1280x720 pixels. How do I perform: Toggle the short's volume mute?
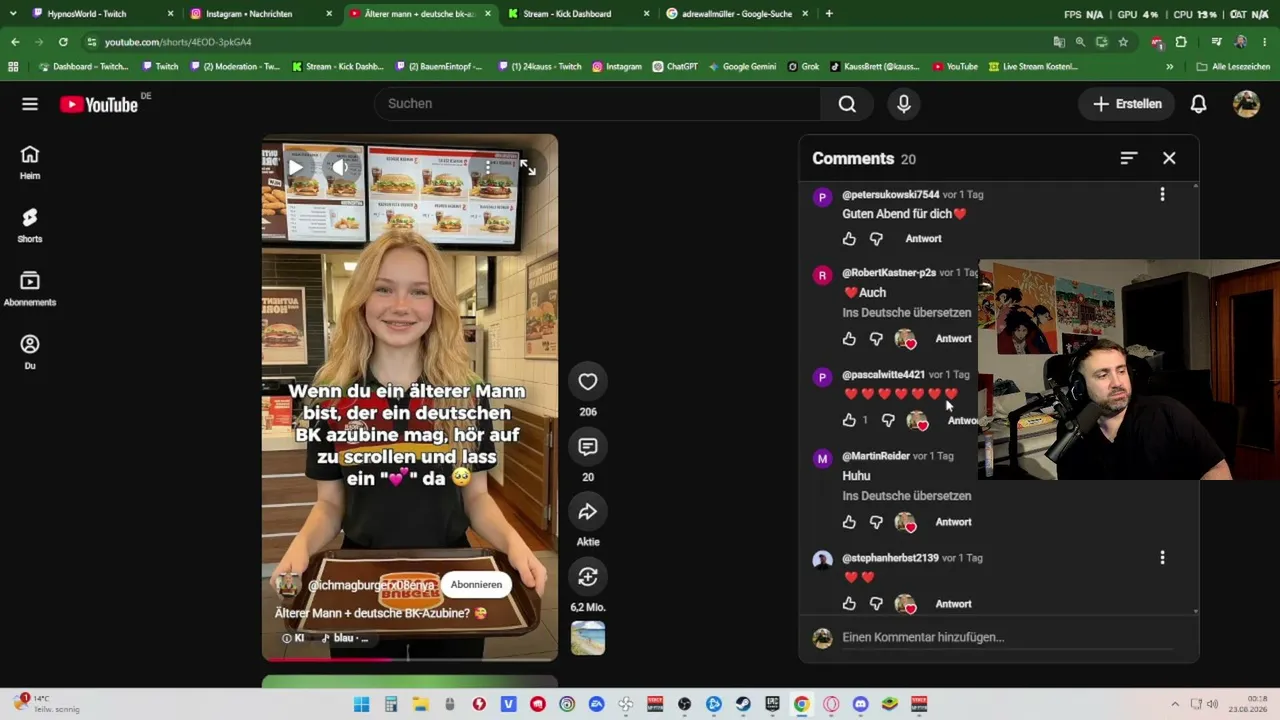coord(341,168)
